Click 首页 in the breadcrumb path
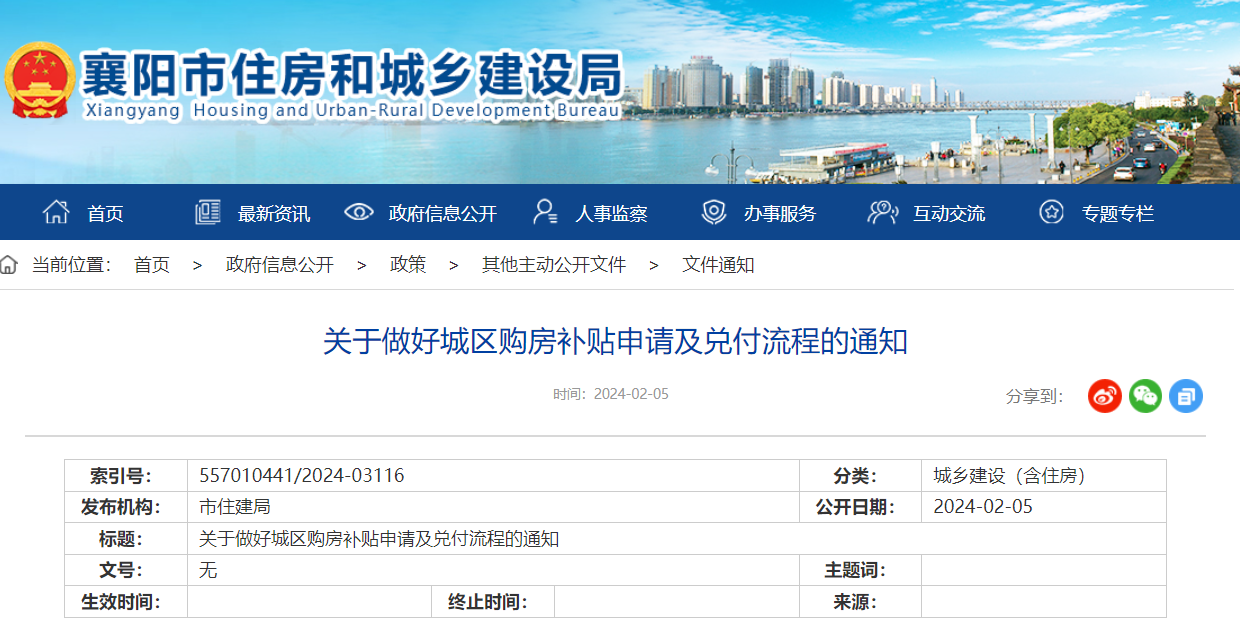 152,265
